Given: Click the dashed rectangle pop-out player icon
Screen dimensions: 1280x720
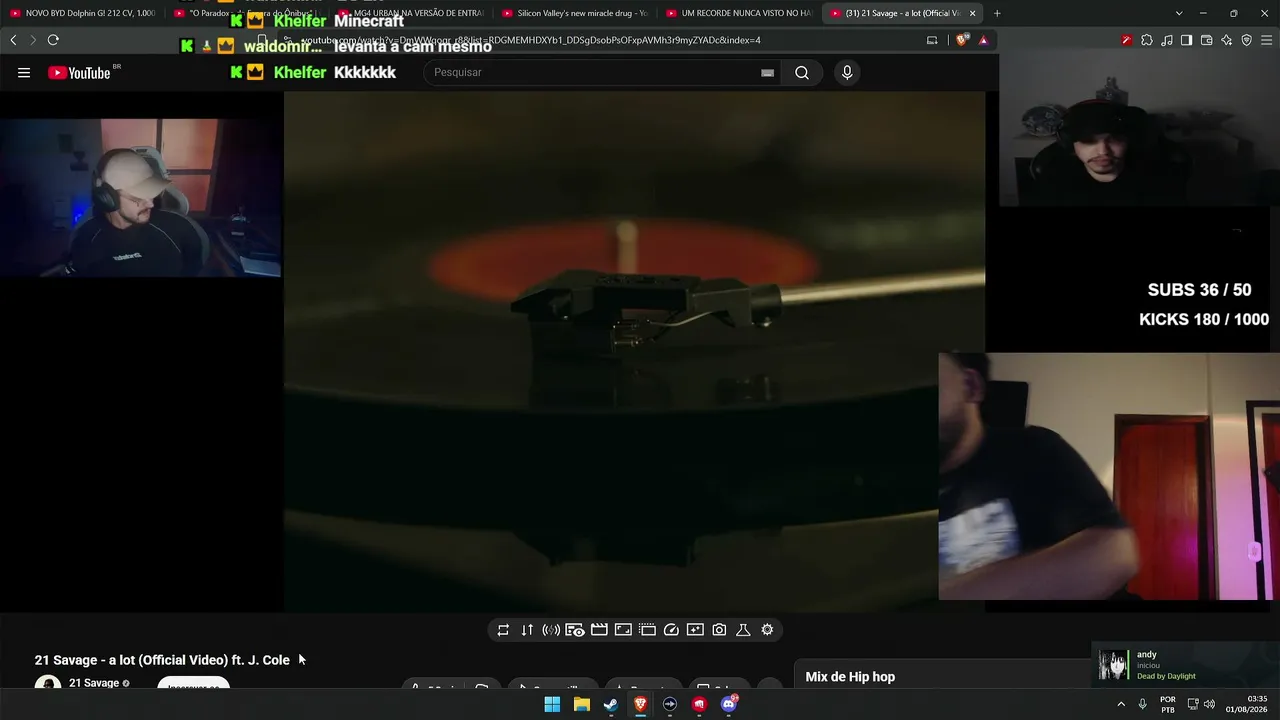Looking at the screenshot, I should pyautogui.click(x=647, y=630).
